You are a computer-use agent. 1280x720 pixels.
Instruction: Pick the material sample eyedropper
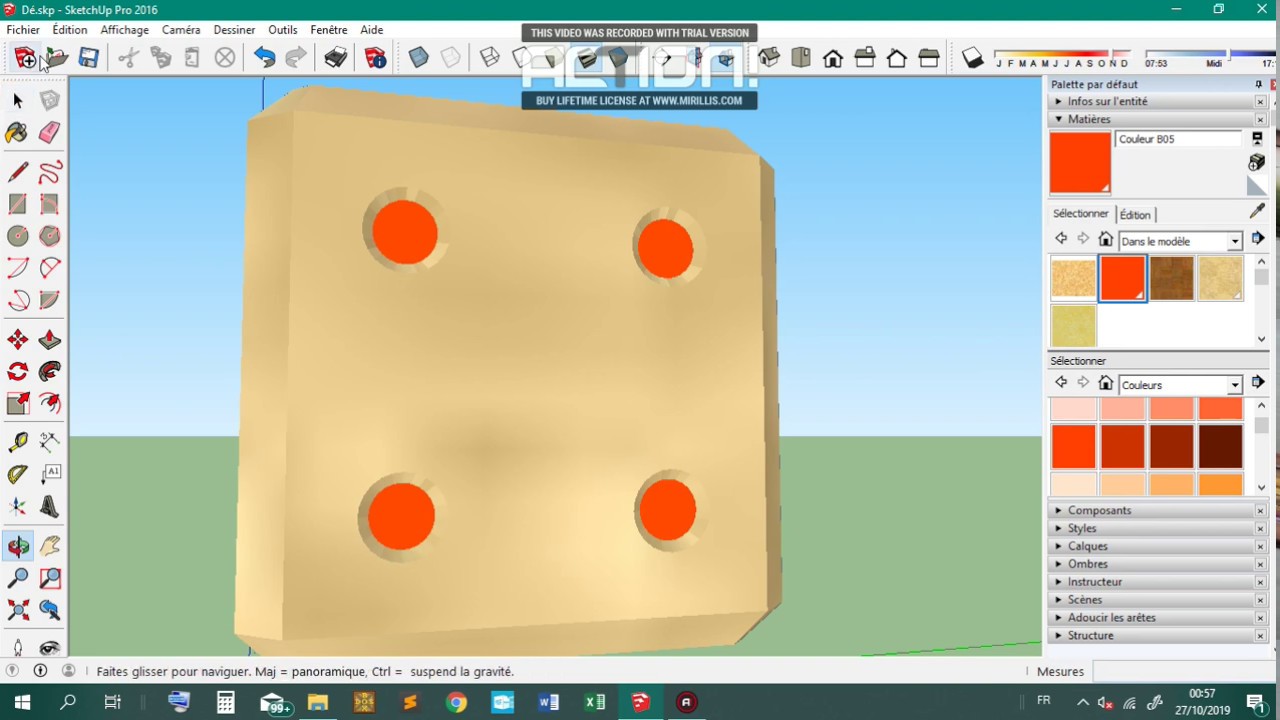click(x=1257, y=212)
